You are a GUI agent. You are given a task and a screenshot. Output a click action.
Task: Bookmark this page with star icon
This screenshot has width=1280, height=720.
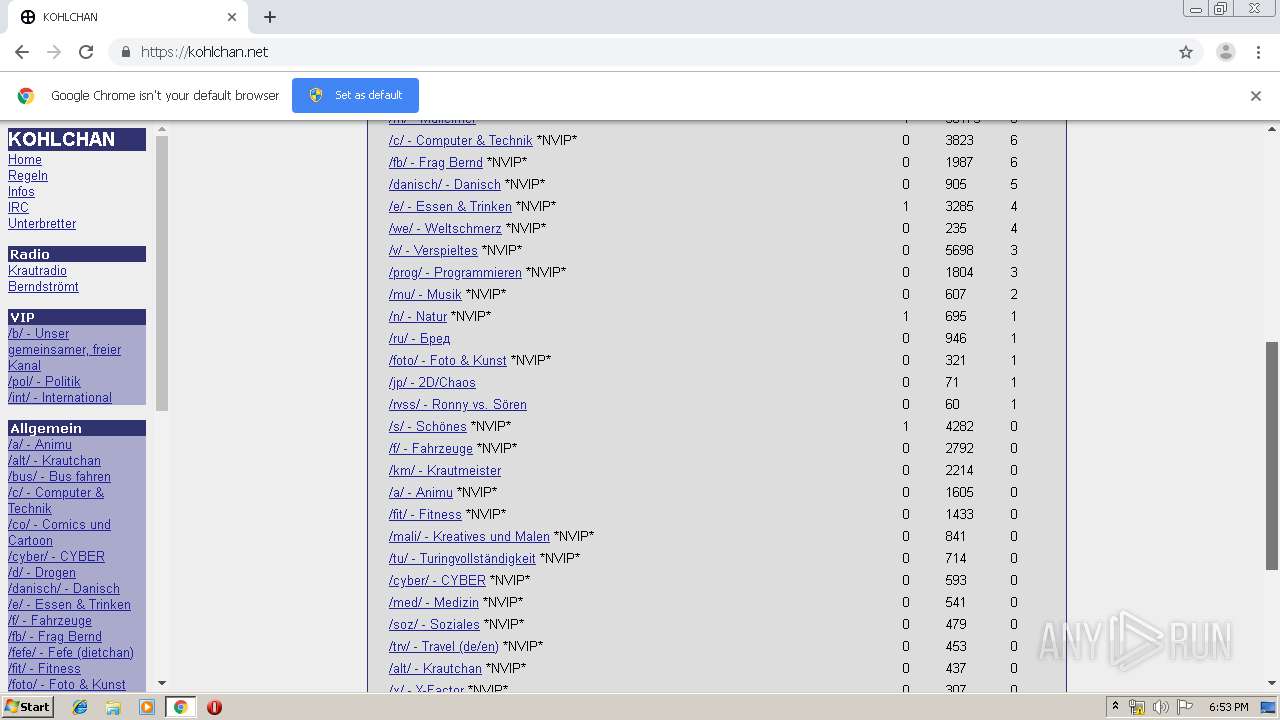click(x=1186, y=52)
